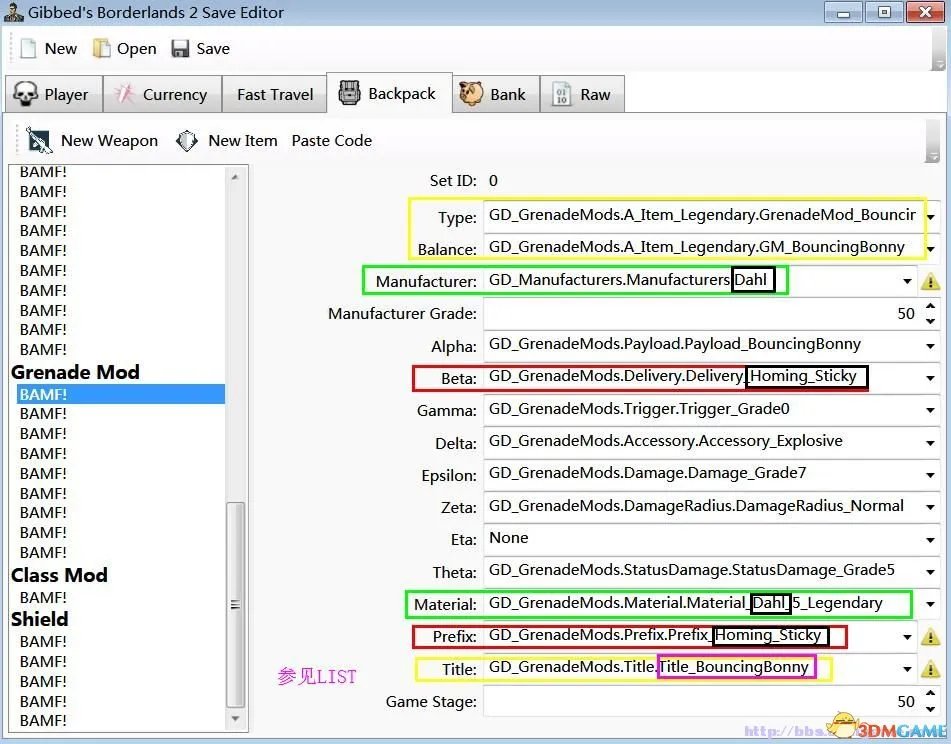Click the Paste Code button
Image resolution: width=951 pixels, height=744 pixels.
tap(331, 141)
